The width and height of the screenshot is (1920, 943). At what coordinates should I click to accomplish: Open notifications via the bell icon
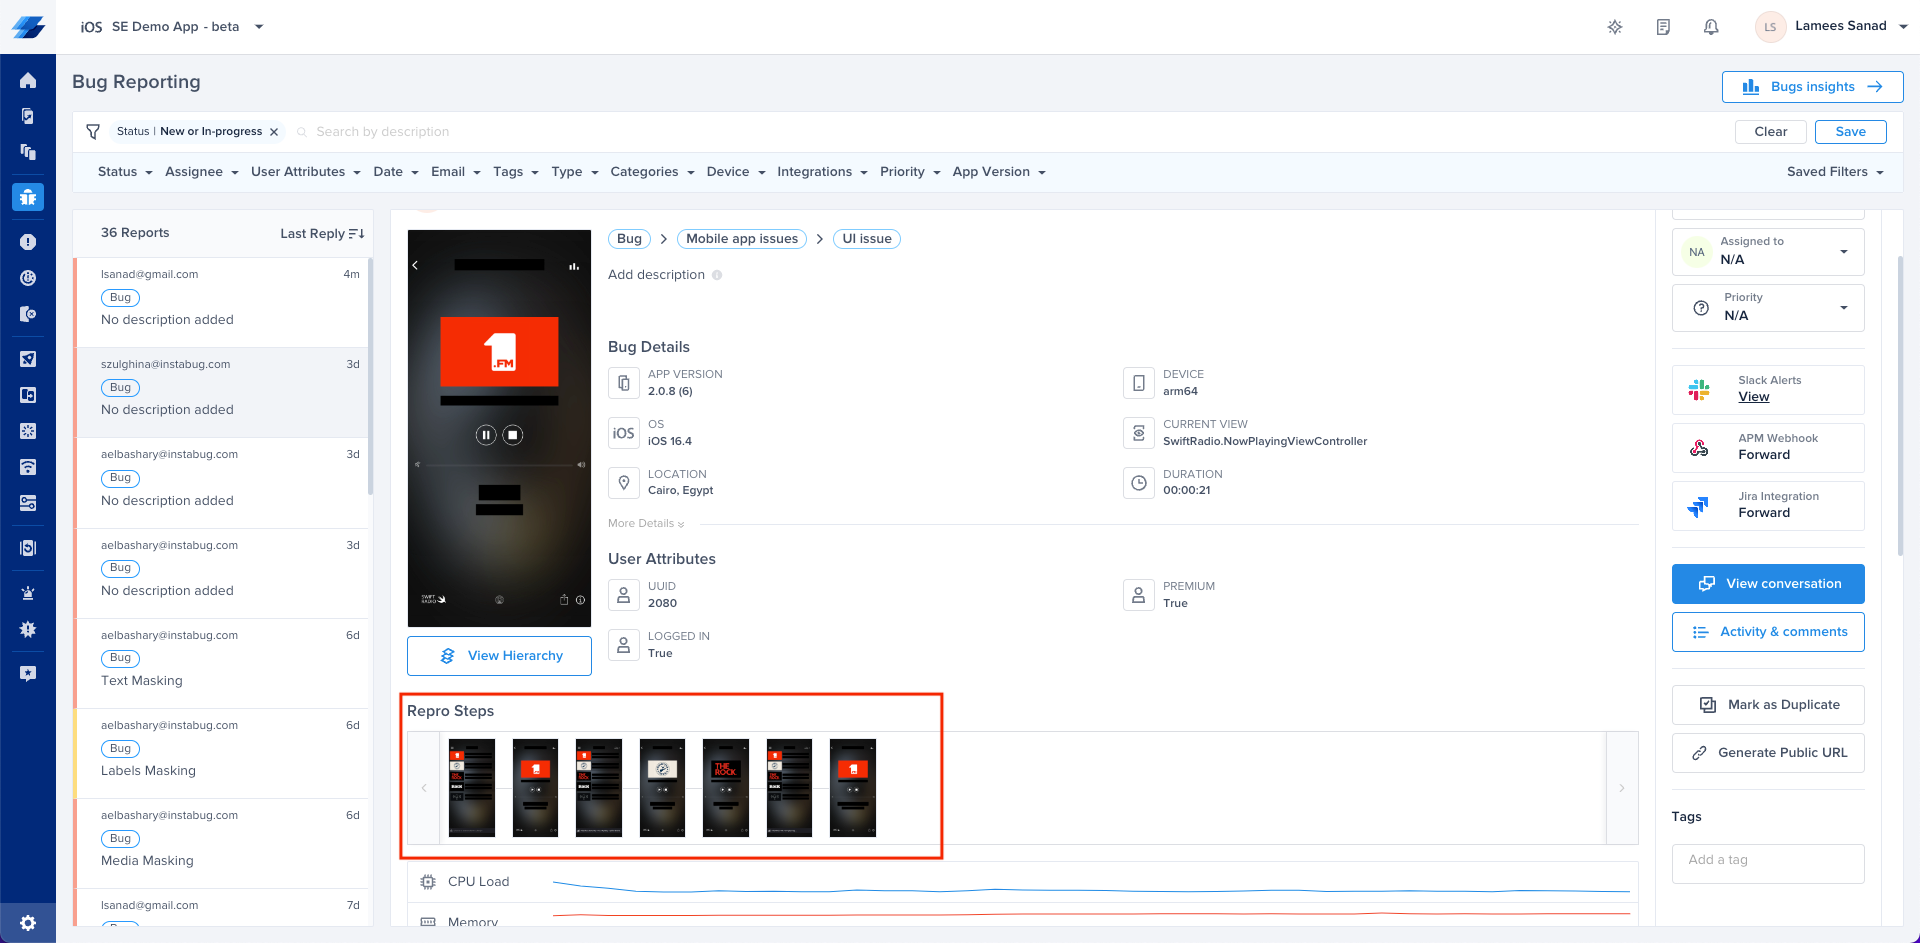[1711, 27]
